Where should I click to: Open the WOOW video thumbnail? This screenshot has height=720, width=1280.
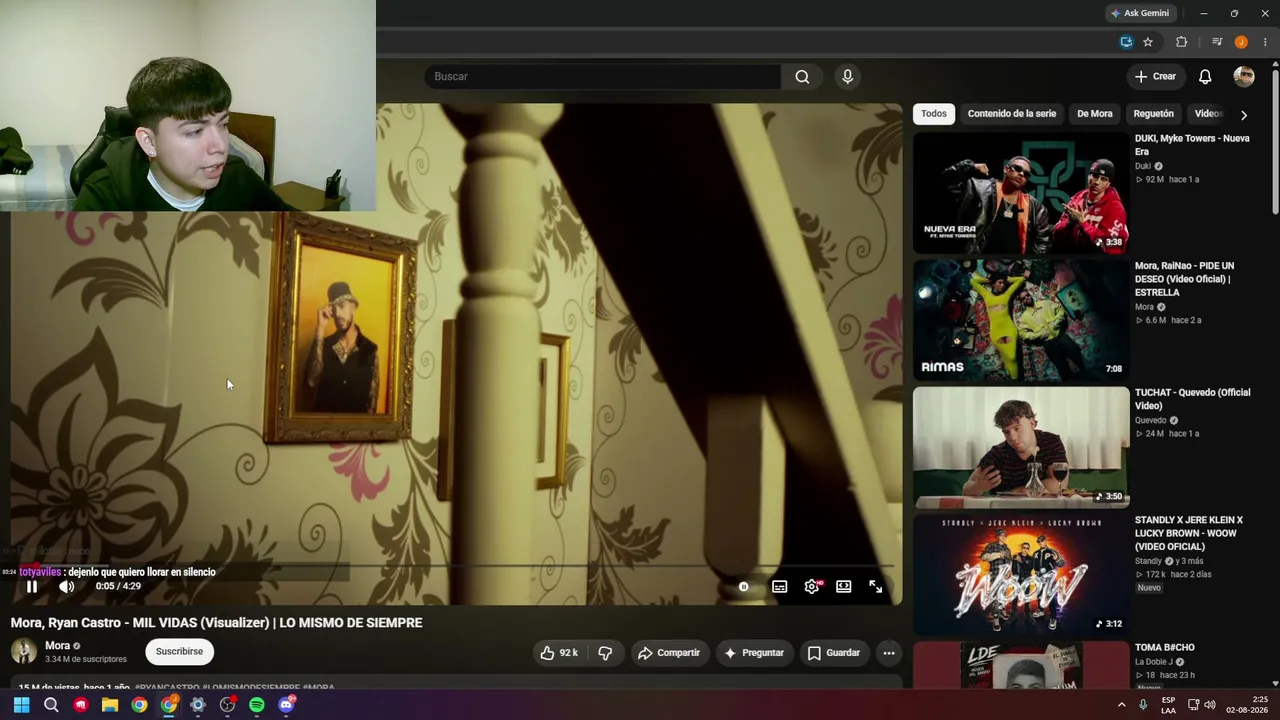(1021, 574)
